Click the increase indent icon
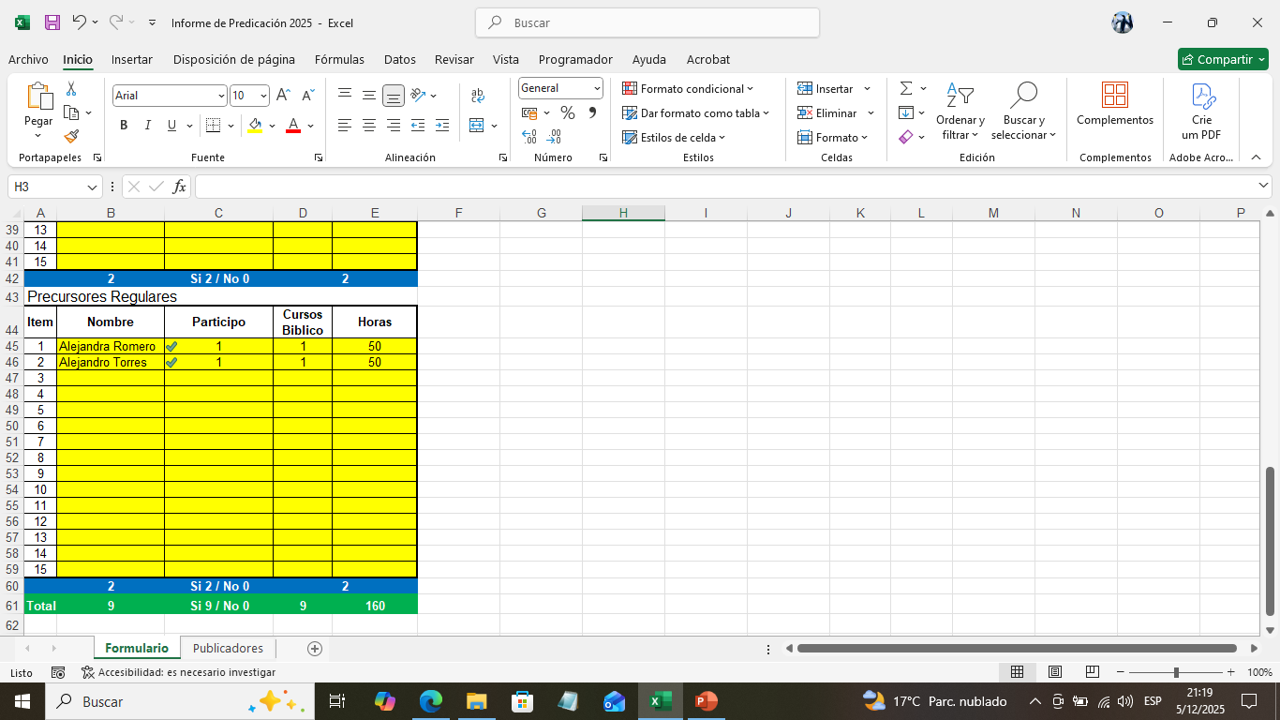1280x720 pixels. coord(442,125)
